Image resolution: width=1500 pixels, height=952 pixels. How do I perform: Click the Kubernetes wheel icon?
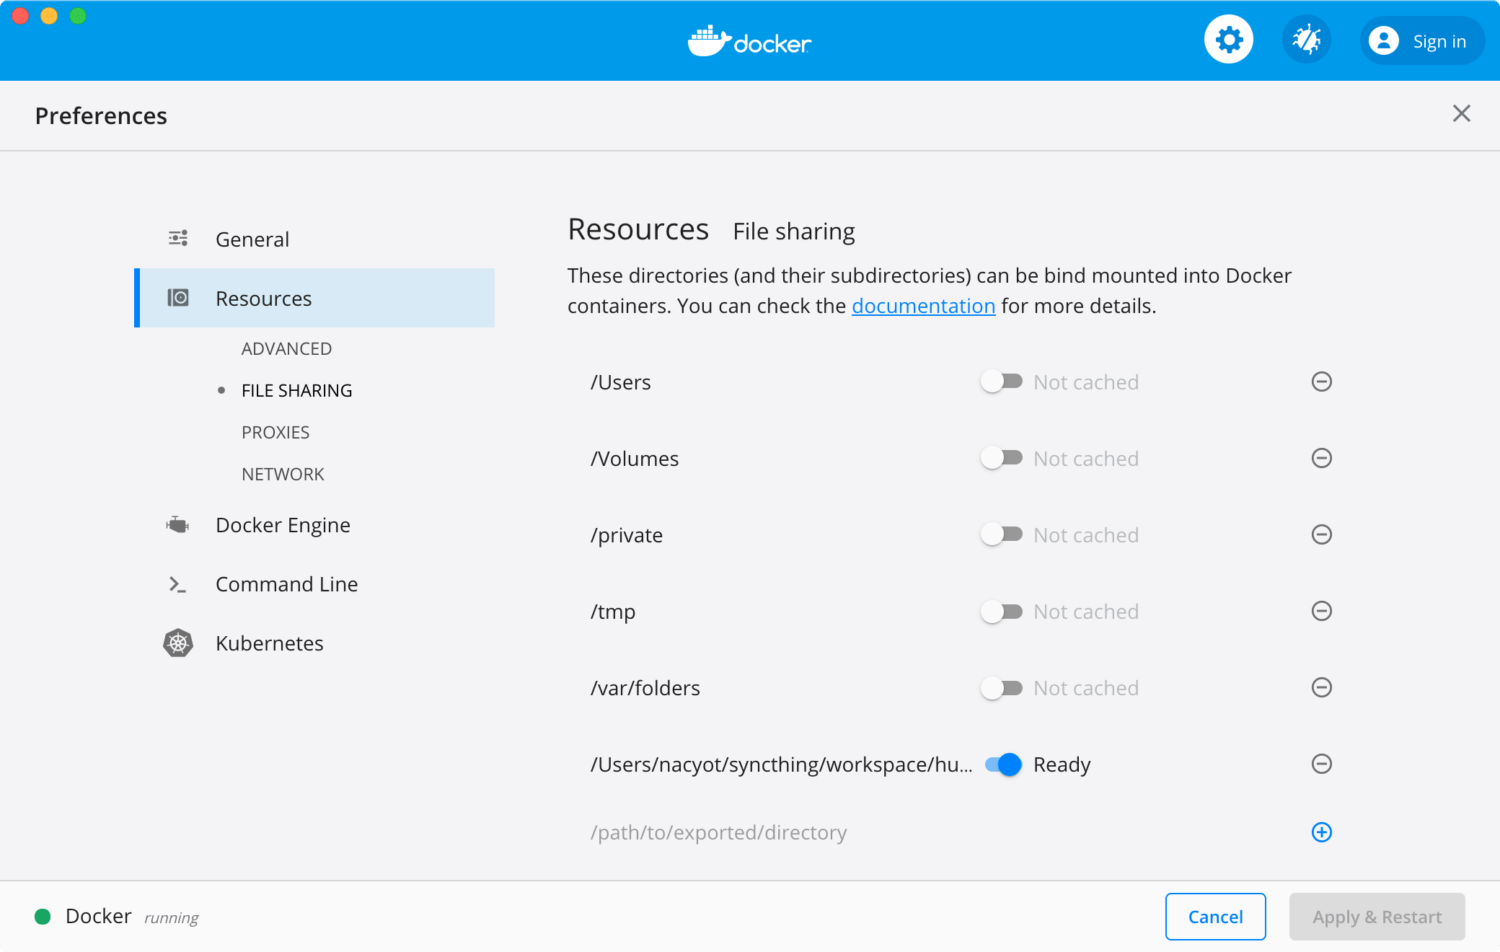178,643
